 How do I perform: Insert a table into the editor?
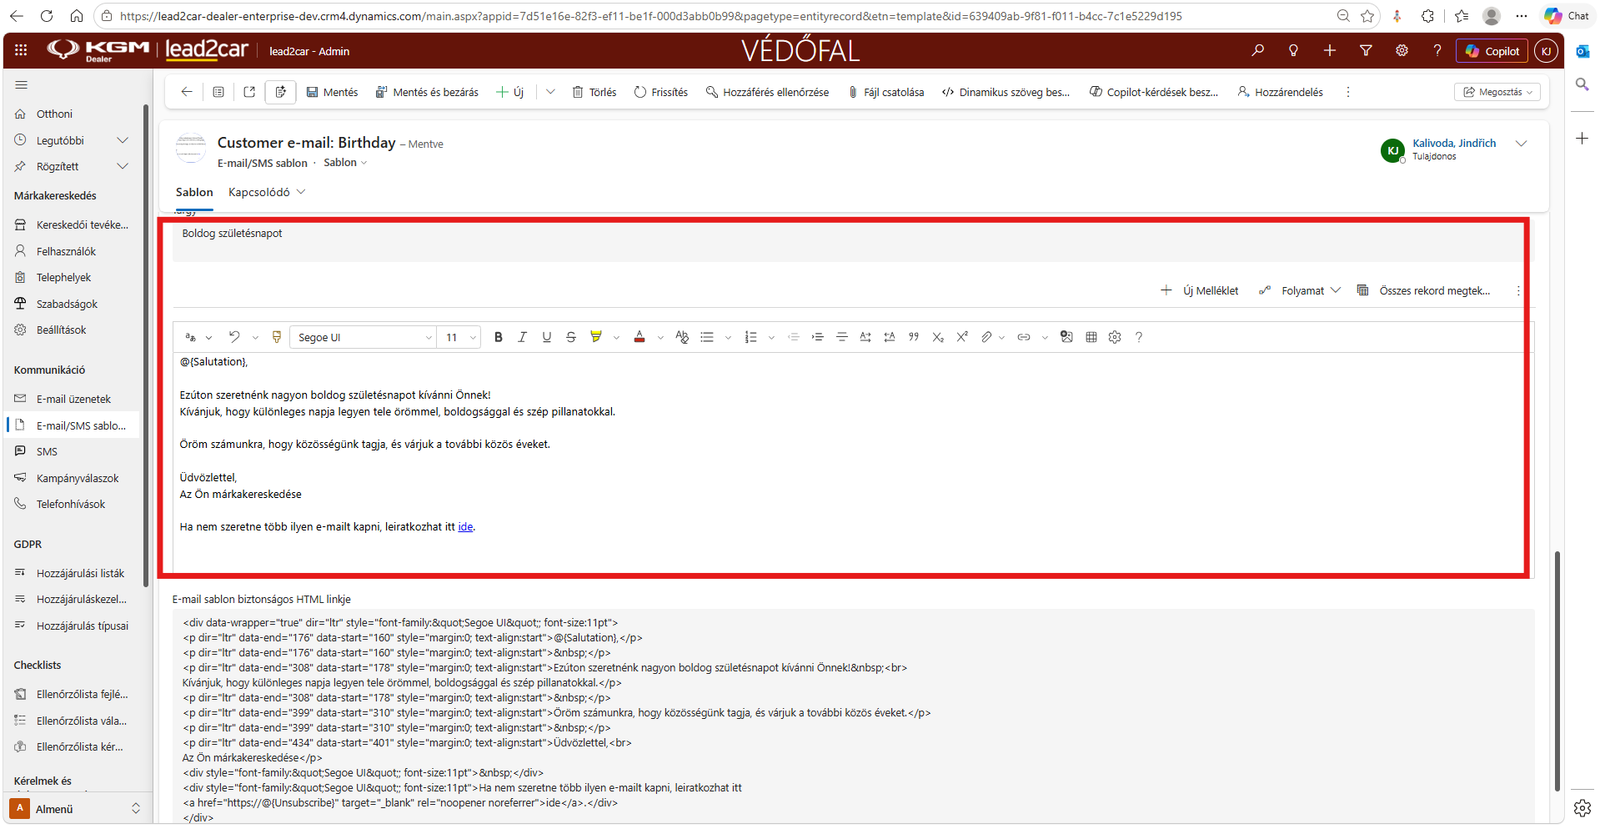pos(1091,337)
